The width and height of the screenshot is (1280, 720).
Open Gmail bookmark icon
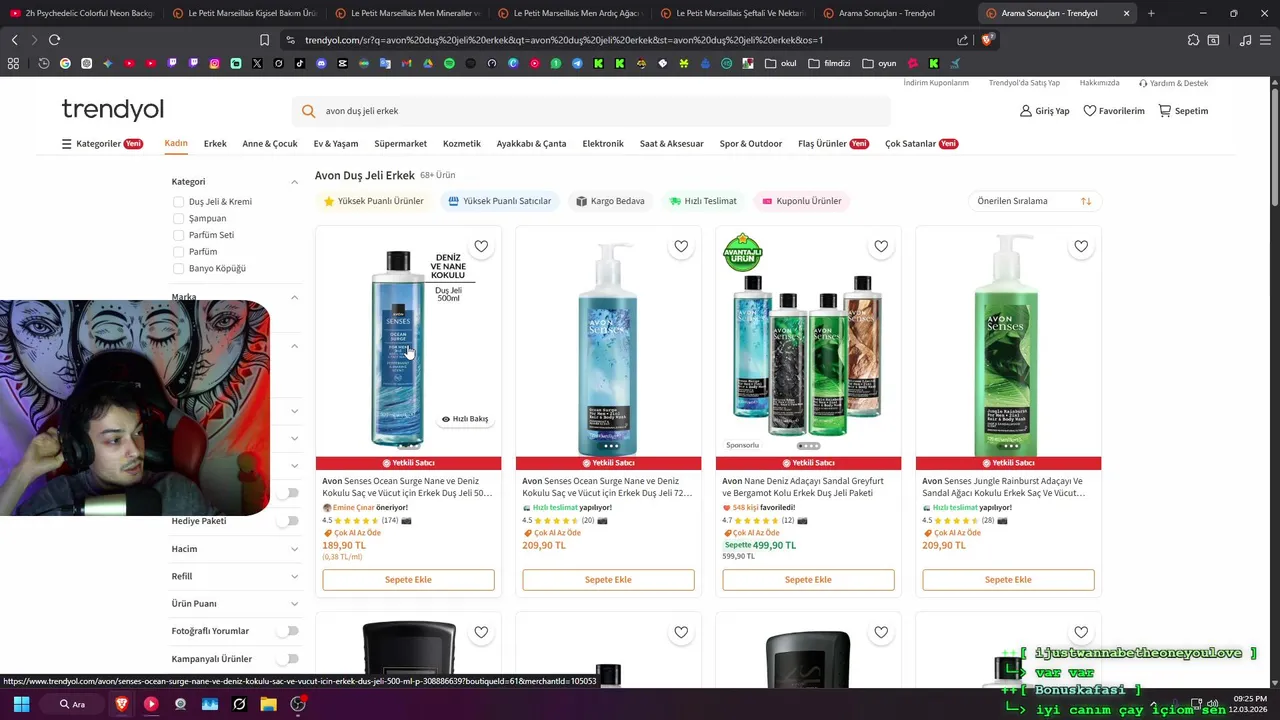pyautogui.click(x=406, y=63)
